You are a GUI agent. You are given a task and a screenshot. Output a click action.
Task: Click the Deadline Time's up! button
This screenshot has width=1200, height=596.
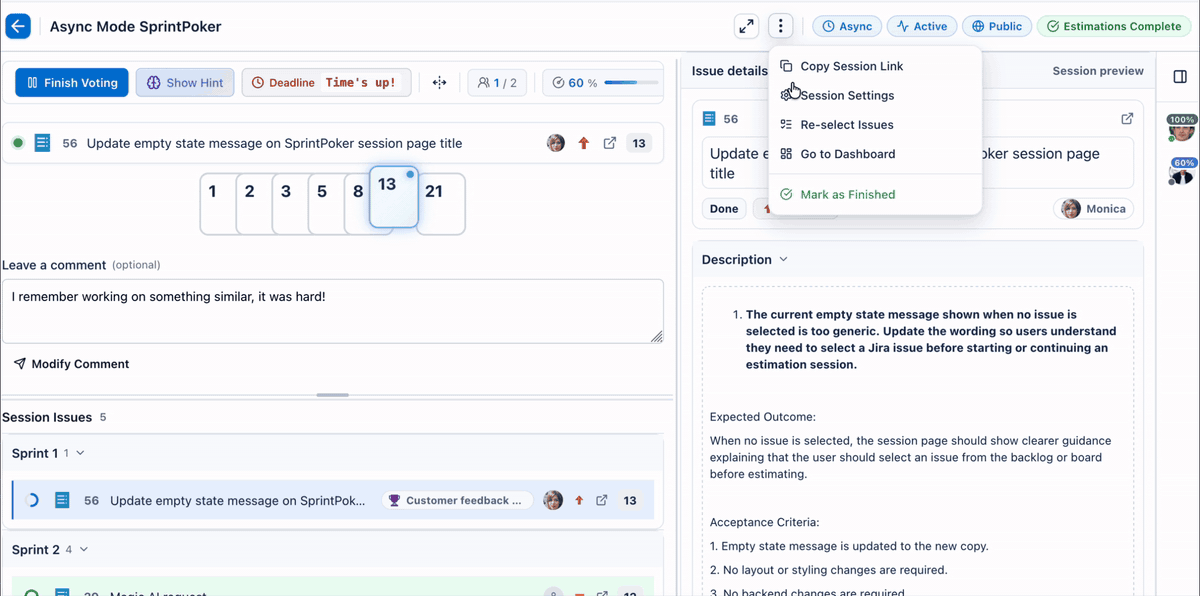[326, 83]
